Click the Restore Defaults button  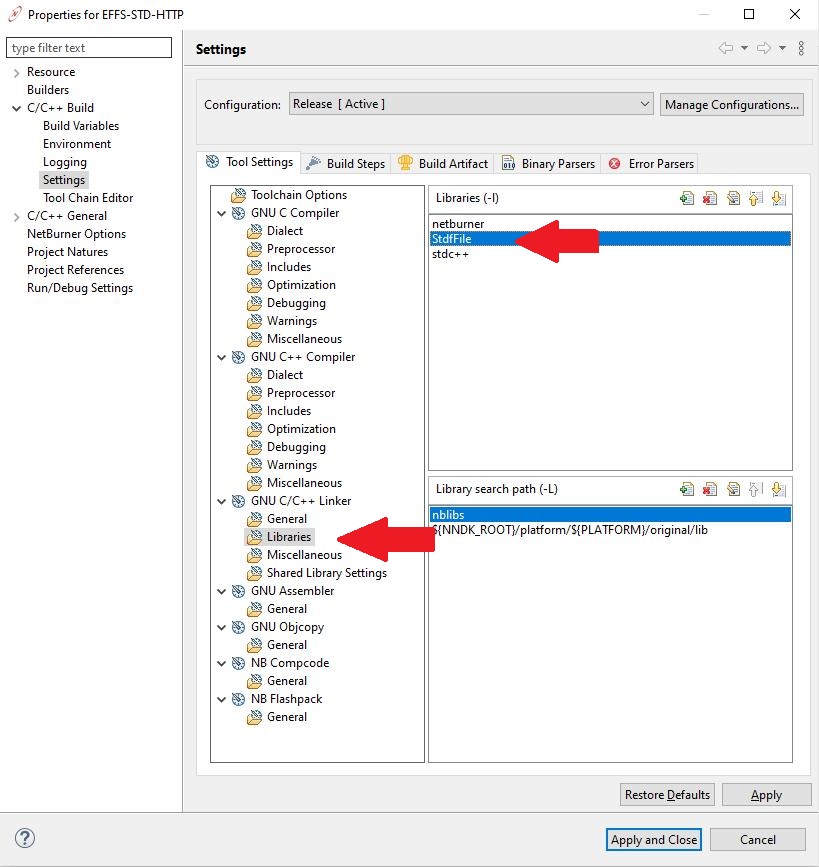(667, 795)
